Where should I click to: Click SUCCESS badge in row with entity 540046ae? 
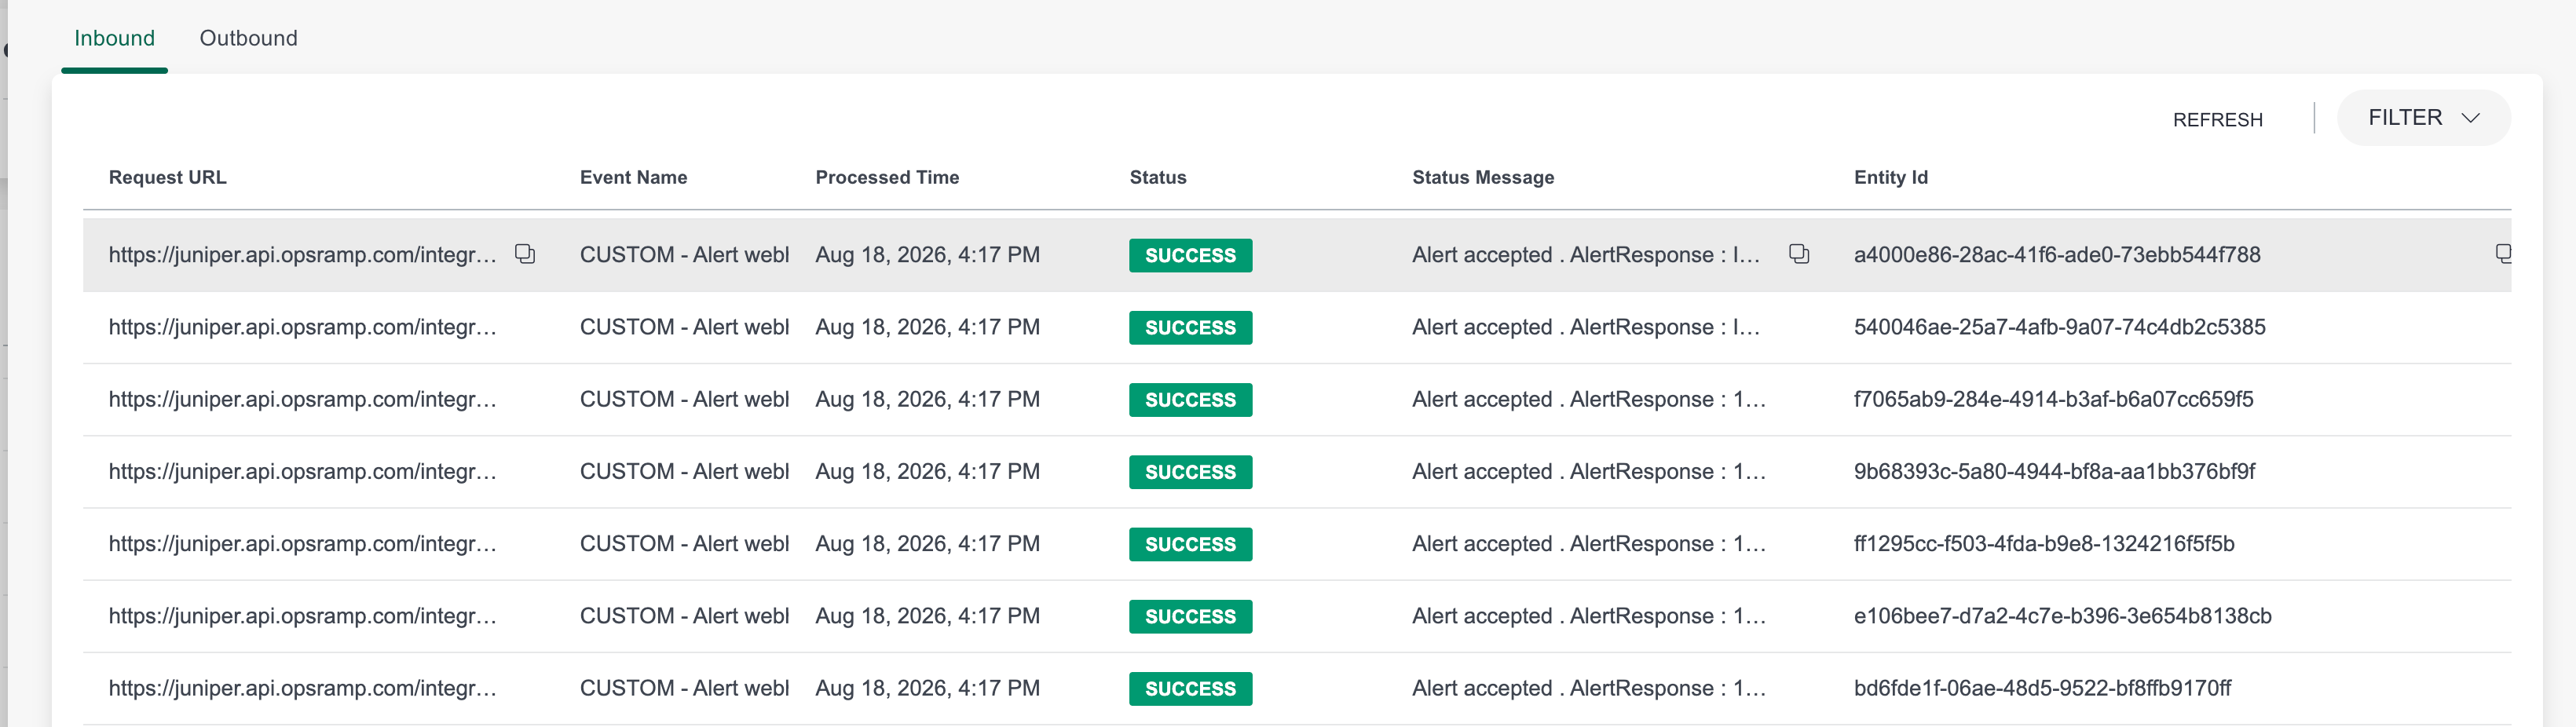[1190, 327]
